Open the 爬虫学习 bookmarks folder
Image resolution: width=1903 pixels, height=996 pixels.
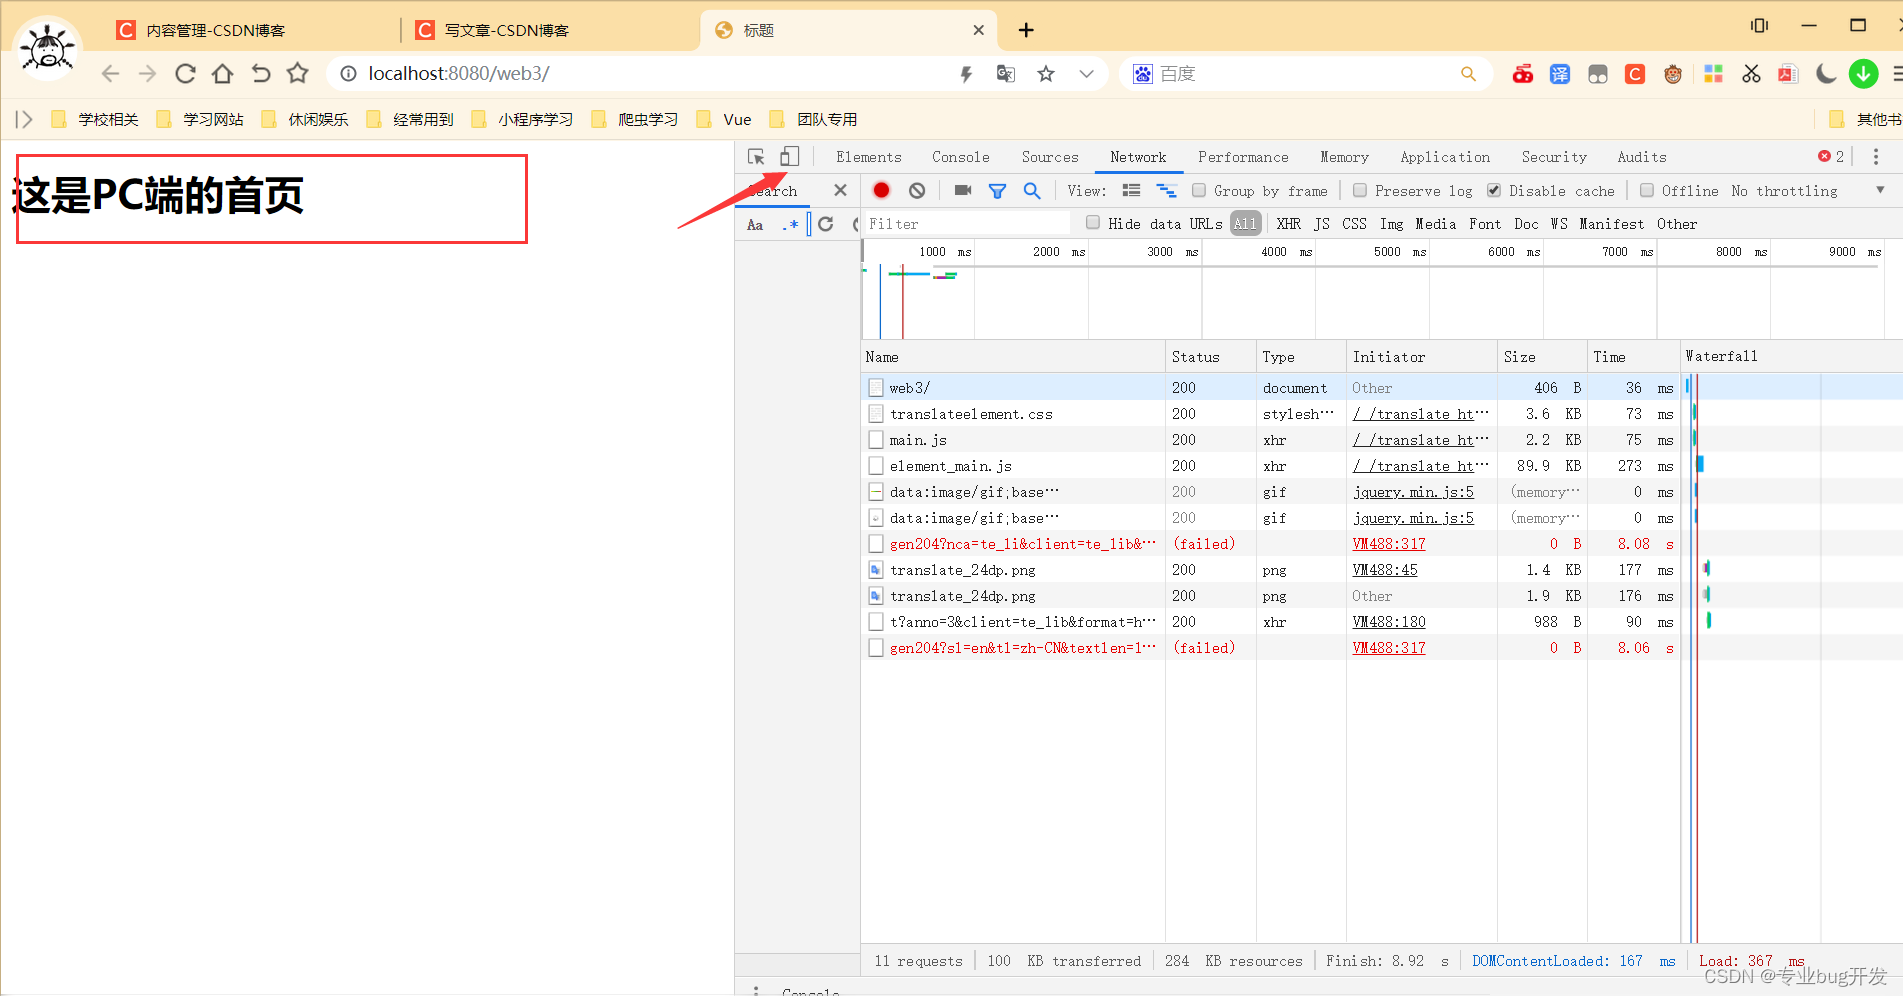tap(635, 119)
